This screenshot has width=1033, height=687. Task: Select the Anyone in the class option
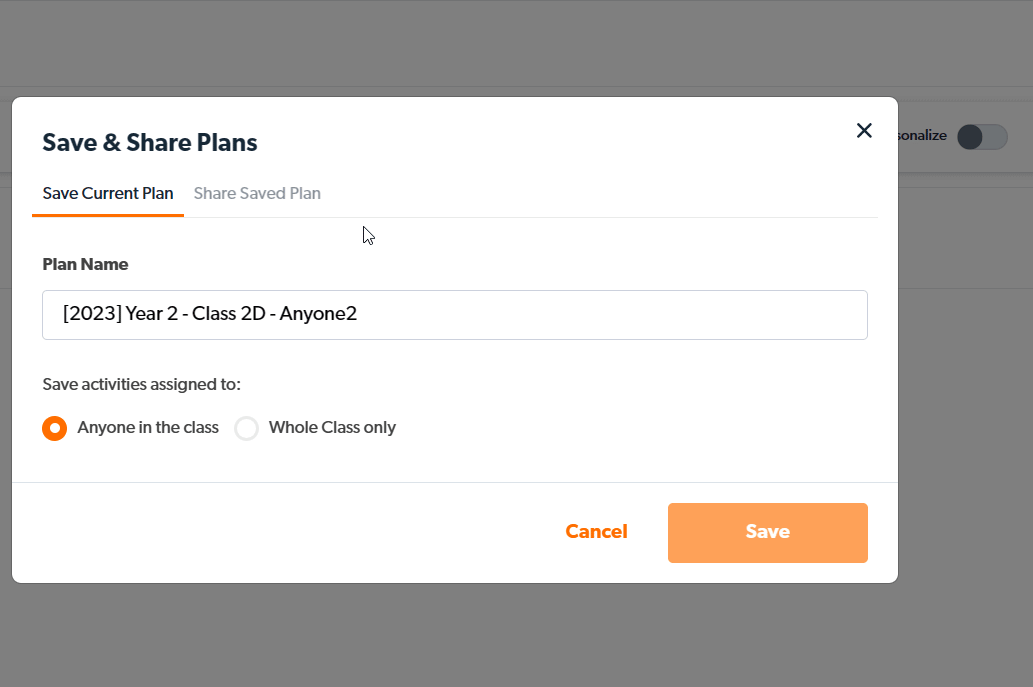click(54, 428)
